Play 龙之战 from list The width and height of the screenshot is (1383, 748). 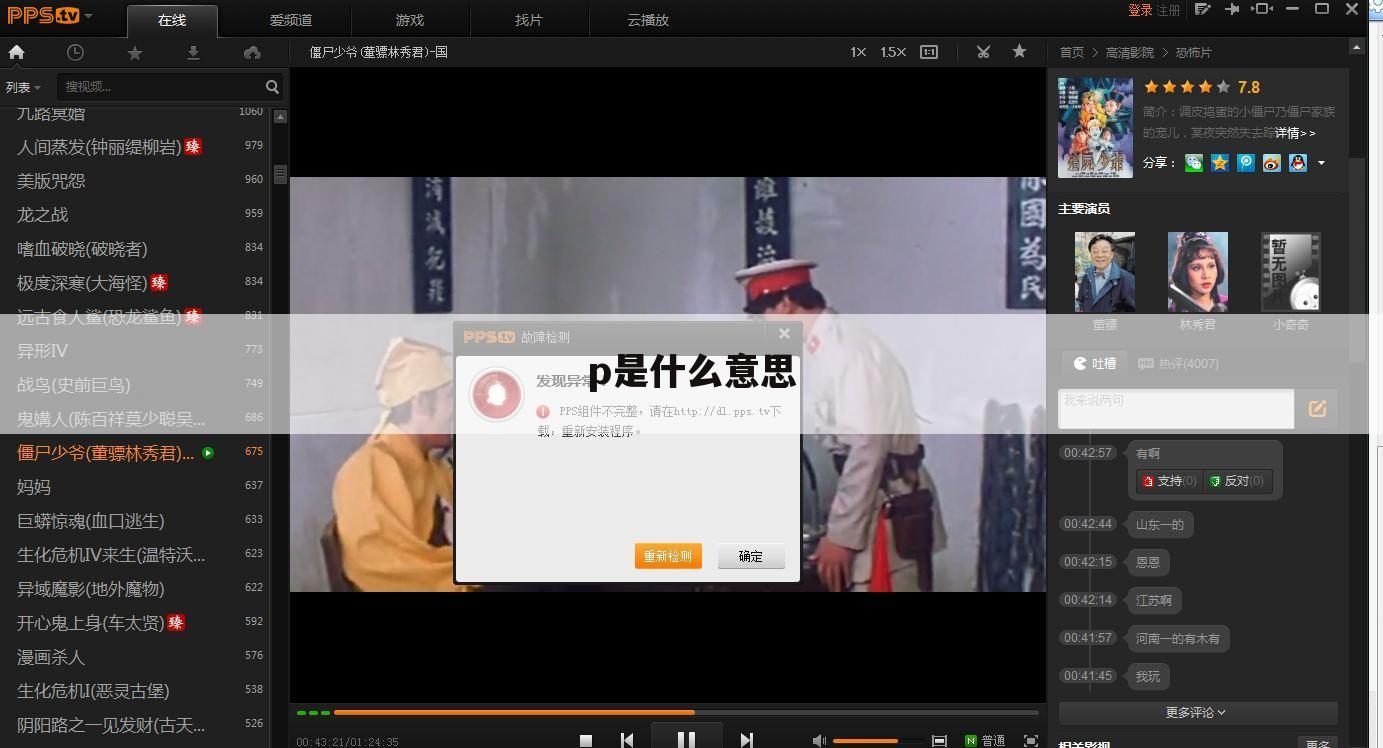tap(135, 215)
